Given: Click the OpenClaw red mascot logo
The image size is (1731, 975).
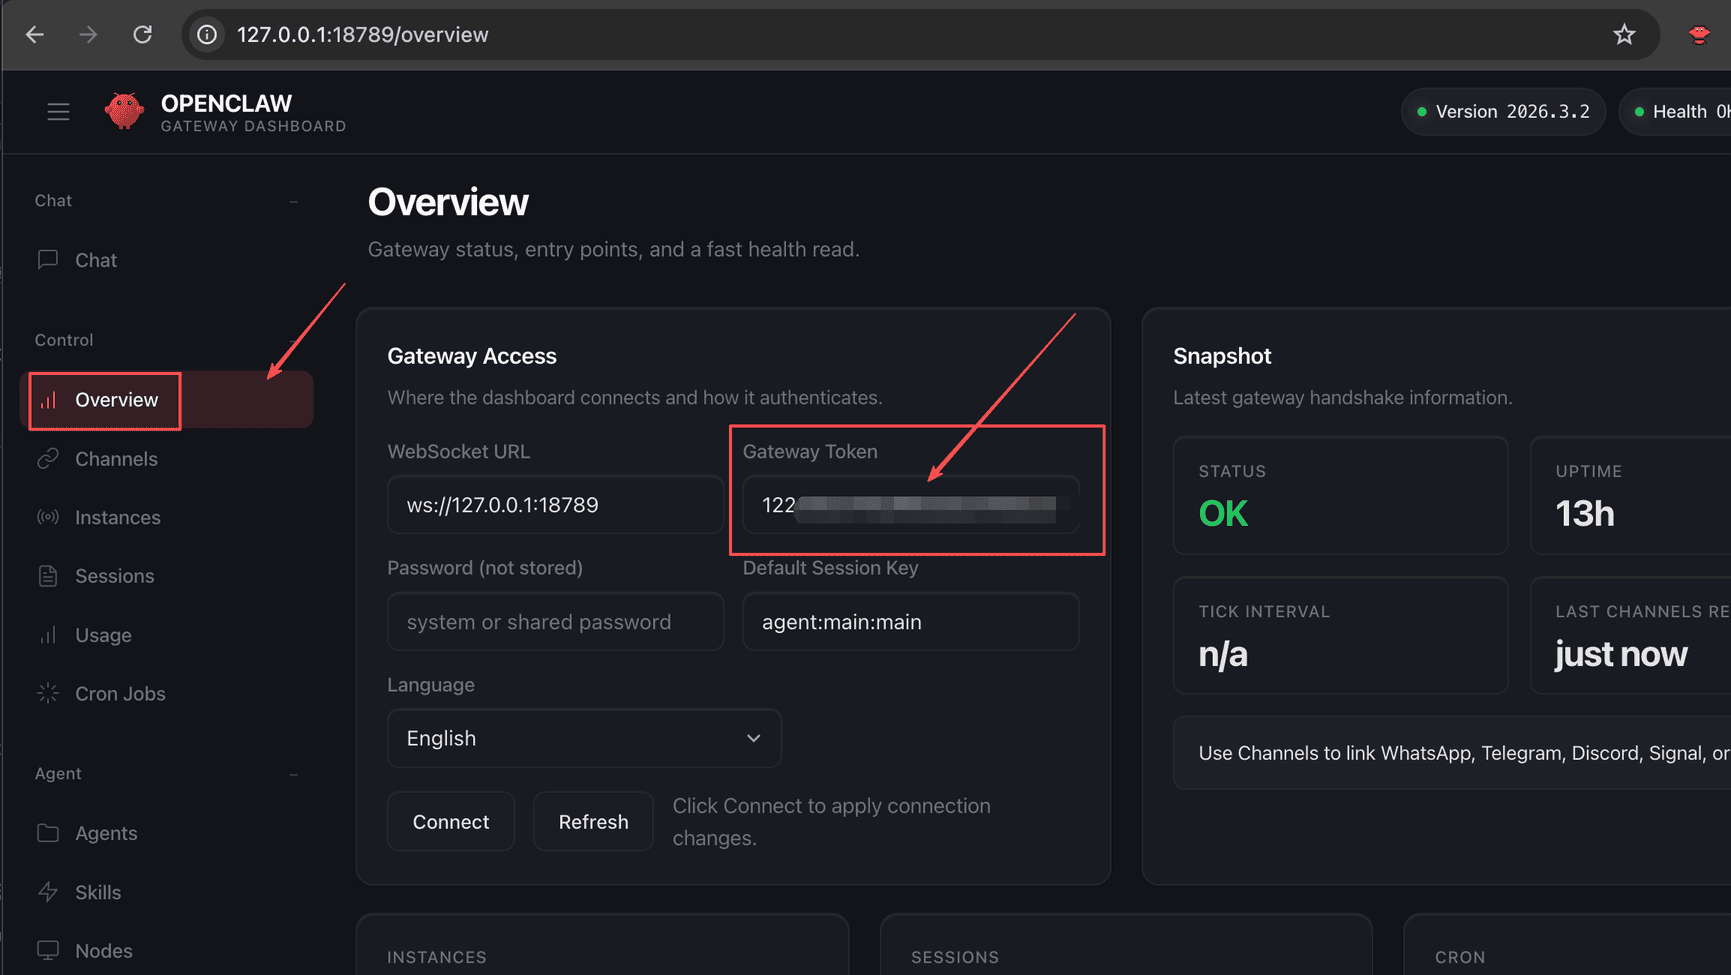Looking at the screenshot, I should point(124,111).
